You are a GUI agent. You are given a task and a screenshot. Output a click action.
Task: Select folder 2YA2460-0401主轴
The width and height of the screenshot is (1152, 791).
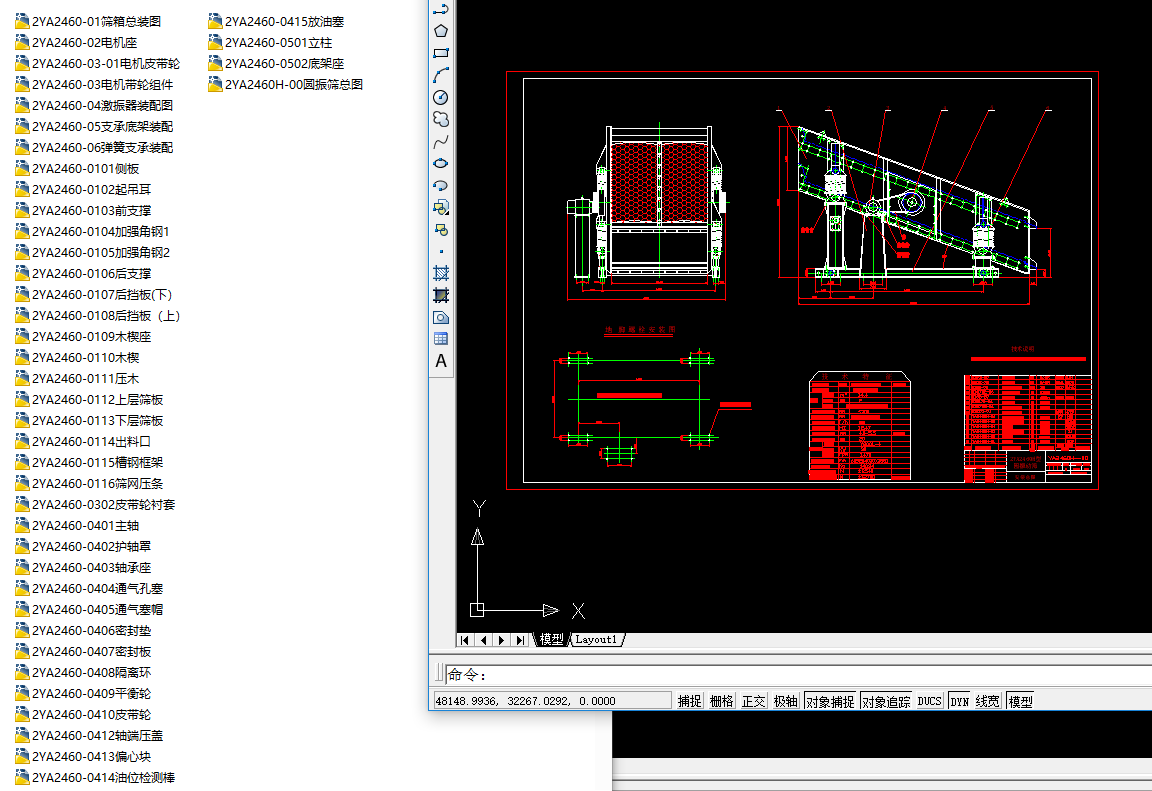coord(77,526)
